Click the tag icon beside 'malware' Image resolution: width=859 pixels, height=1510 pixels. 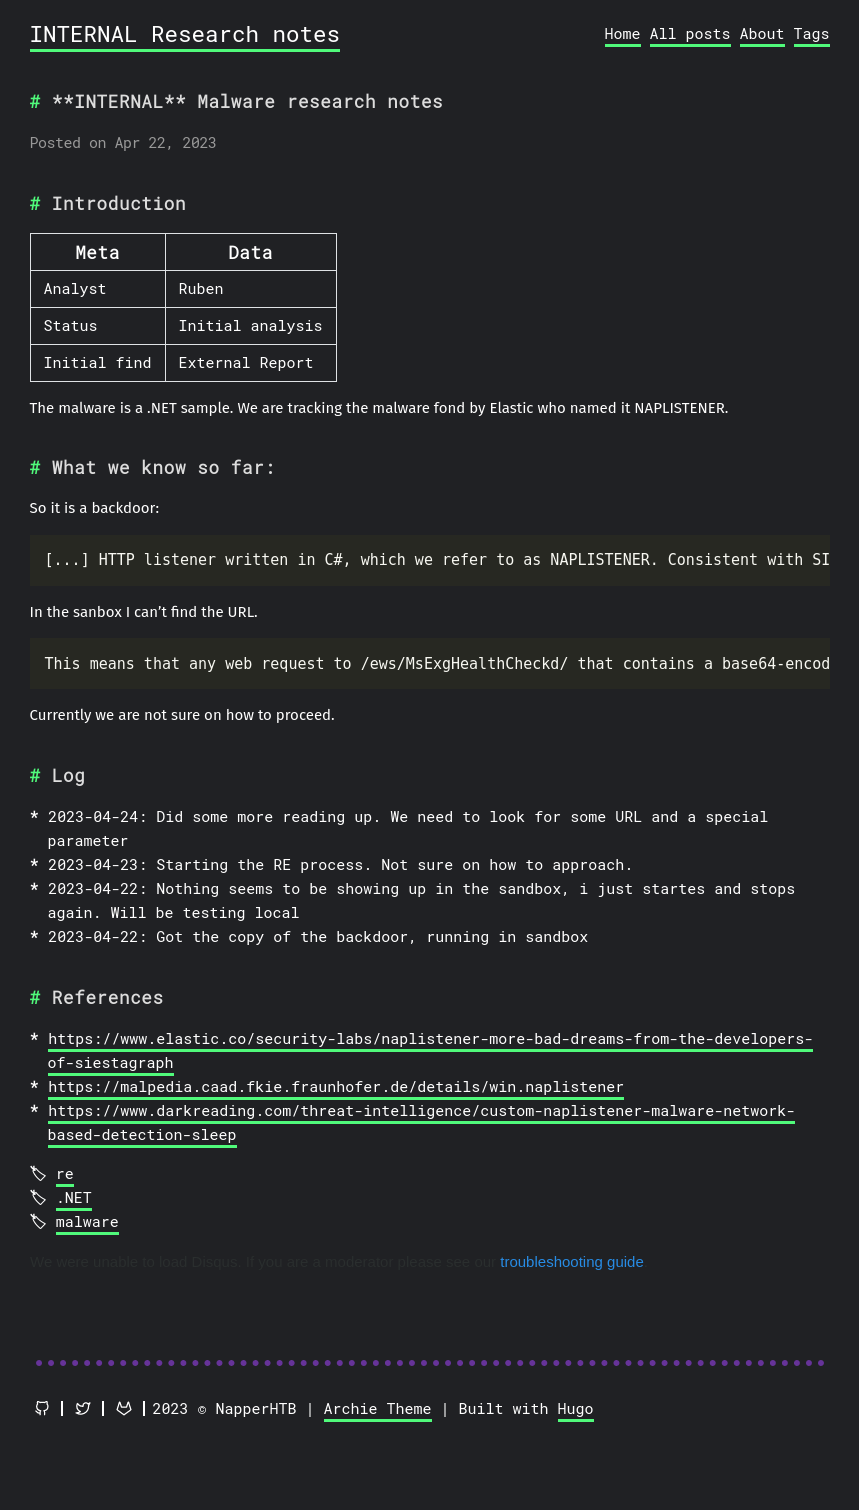38,1221
